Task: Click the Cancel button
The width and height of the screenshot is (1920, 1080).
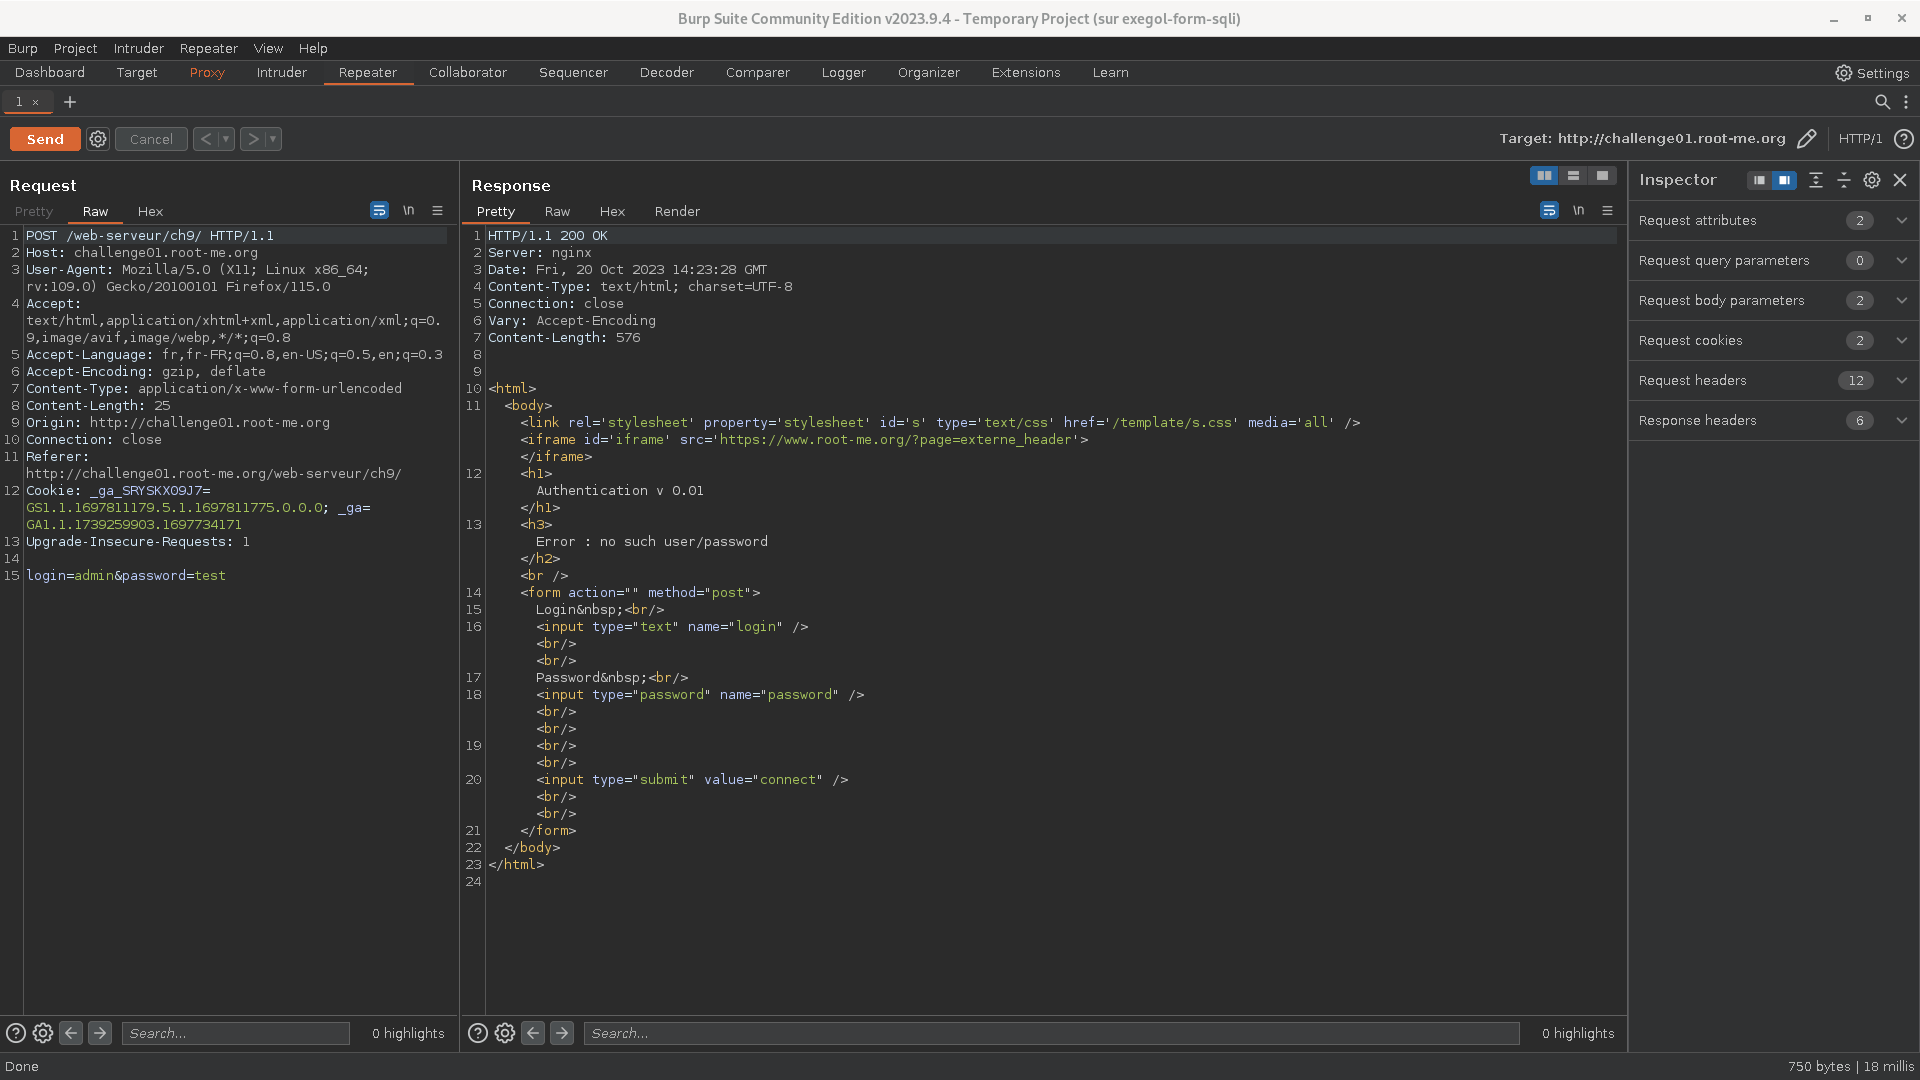Action: coord(151,139)
